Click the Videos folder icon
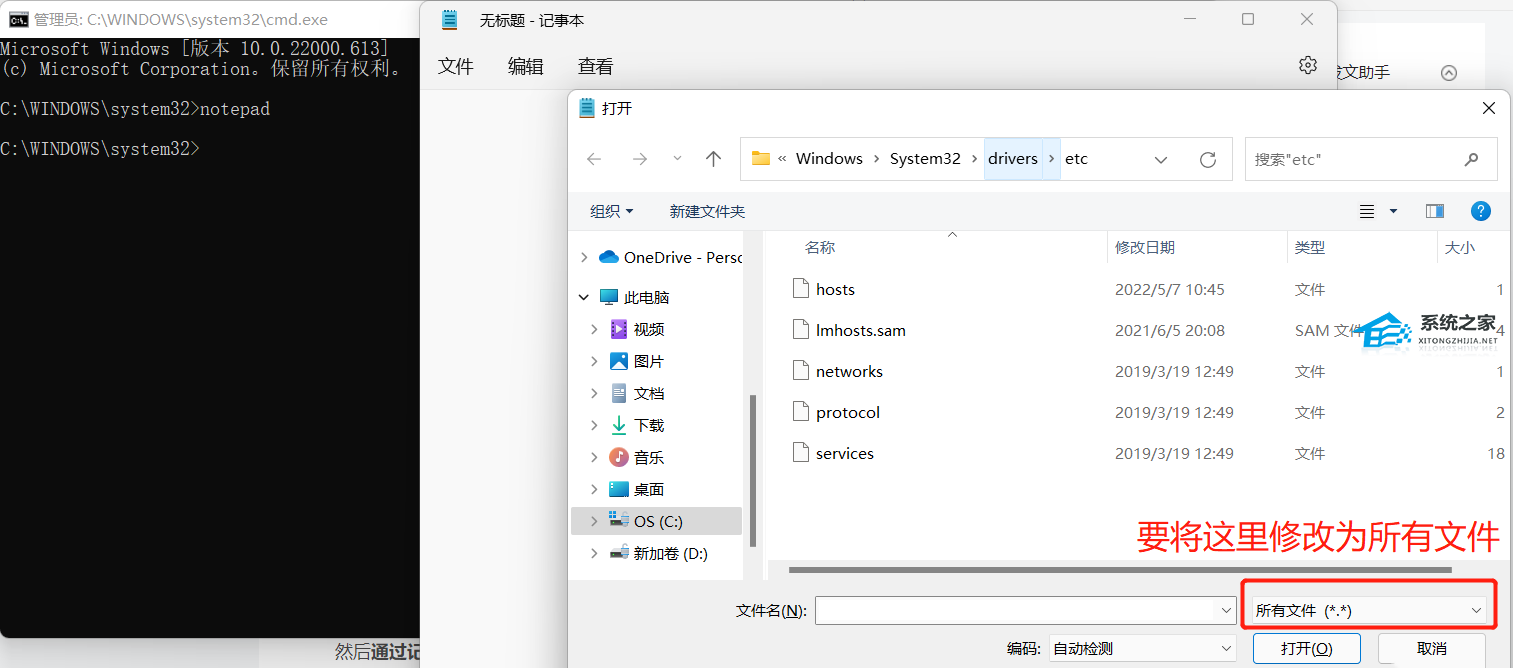The width and height of the screenshot is (1513, 668). [x=619, y=329]
